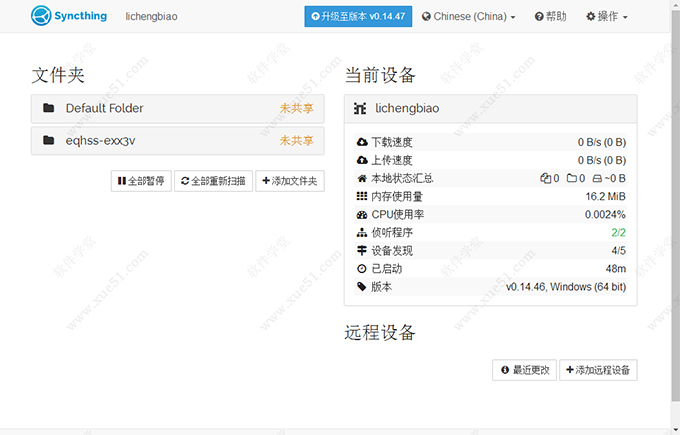Rescan all folders with 全部重新扫描
Viewport: 680px width, 435px height.
click(x=213, y=181)
